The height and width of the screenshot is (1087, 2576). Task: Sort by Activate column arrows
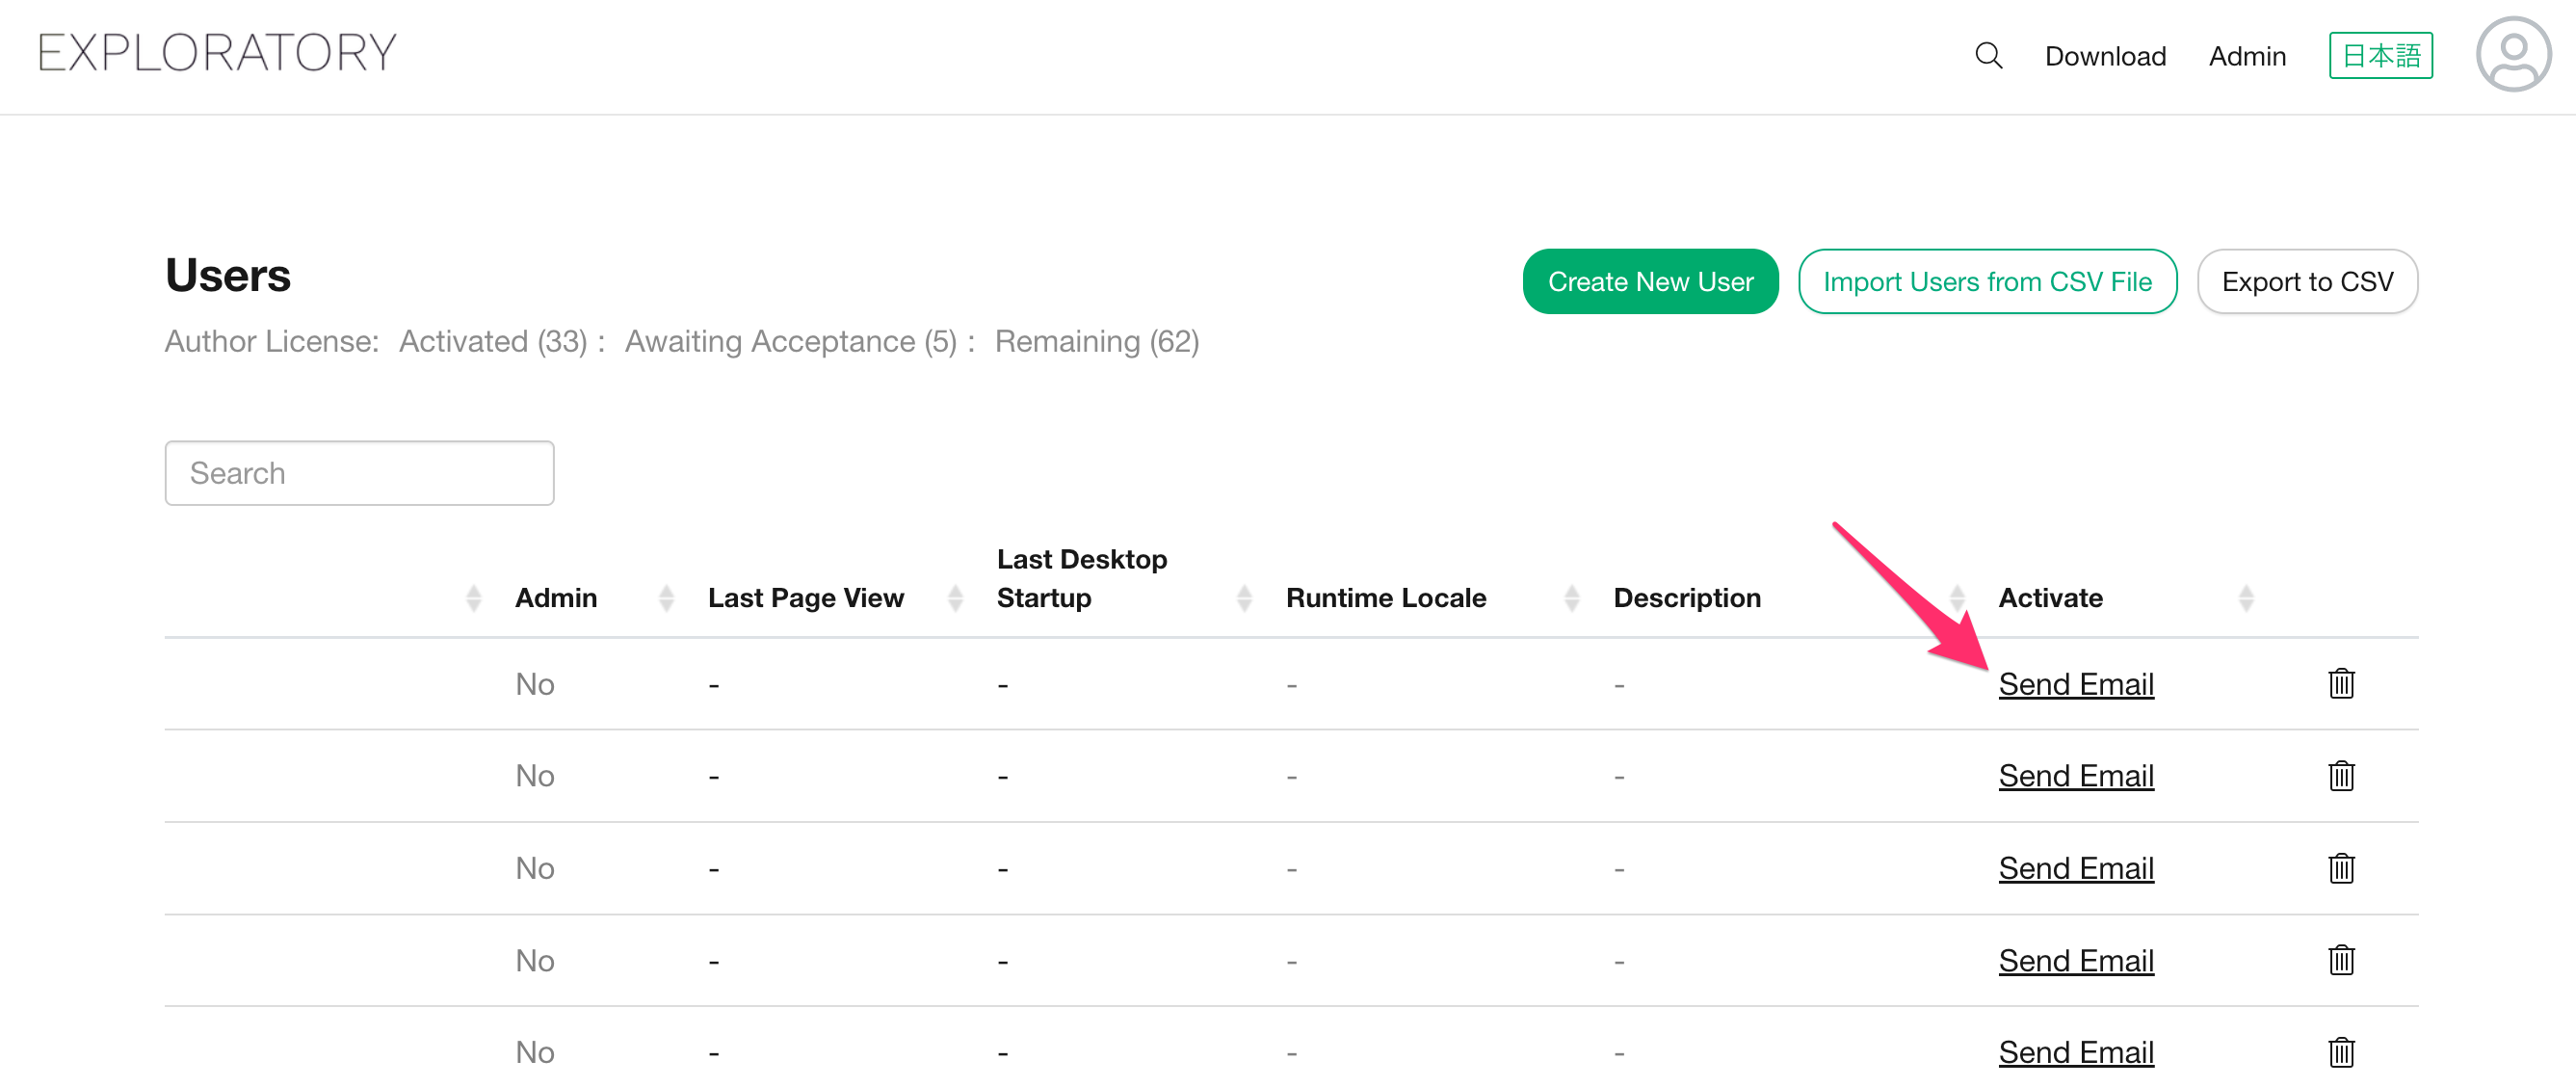coord(2246,598)
